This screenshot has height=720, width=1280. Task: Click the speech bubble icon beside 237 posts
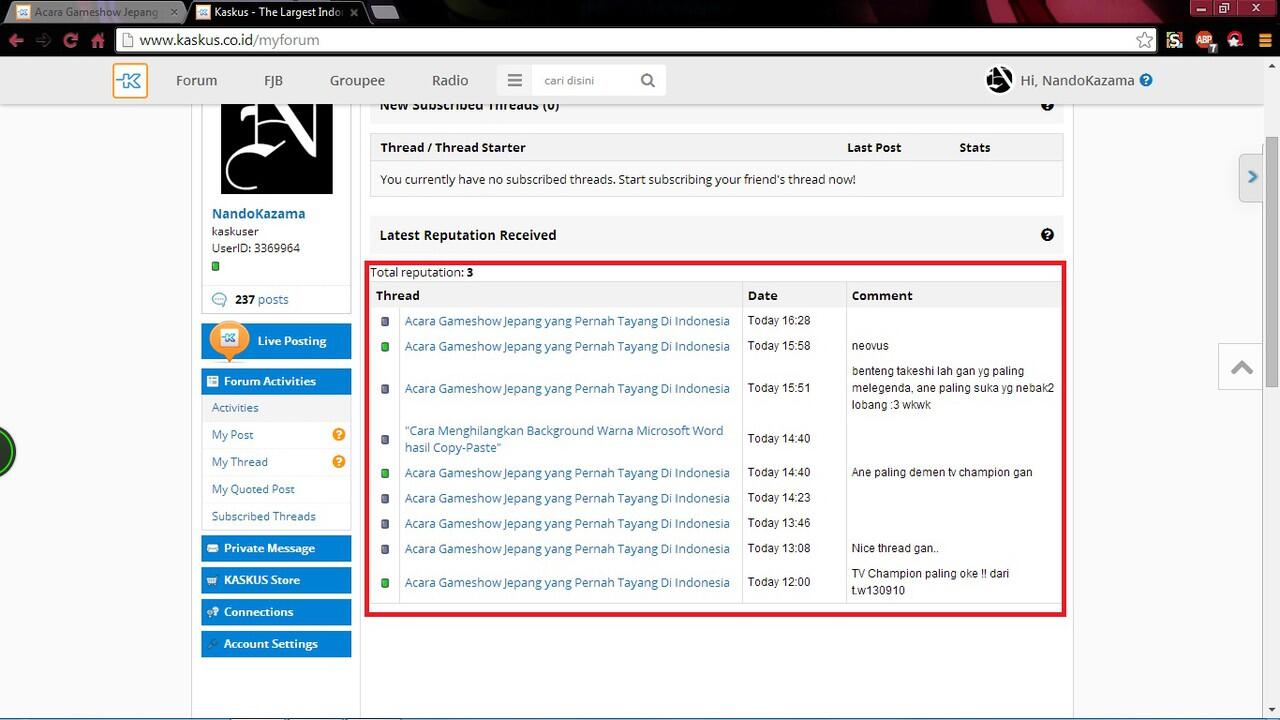(x=220, y=299)
